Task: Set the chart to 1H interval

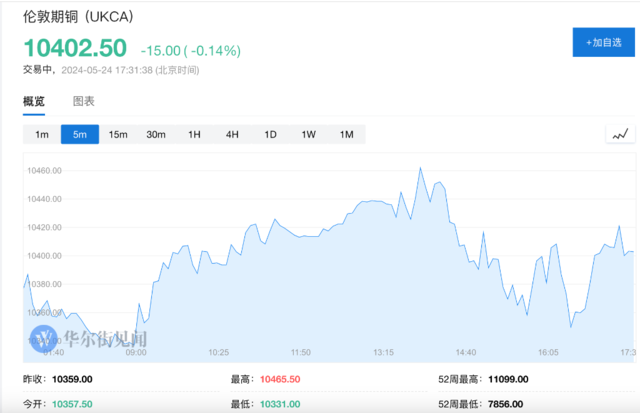Action: click(x=194, y=134)
